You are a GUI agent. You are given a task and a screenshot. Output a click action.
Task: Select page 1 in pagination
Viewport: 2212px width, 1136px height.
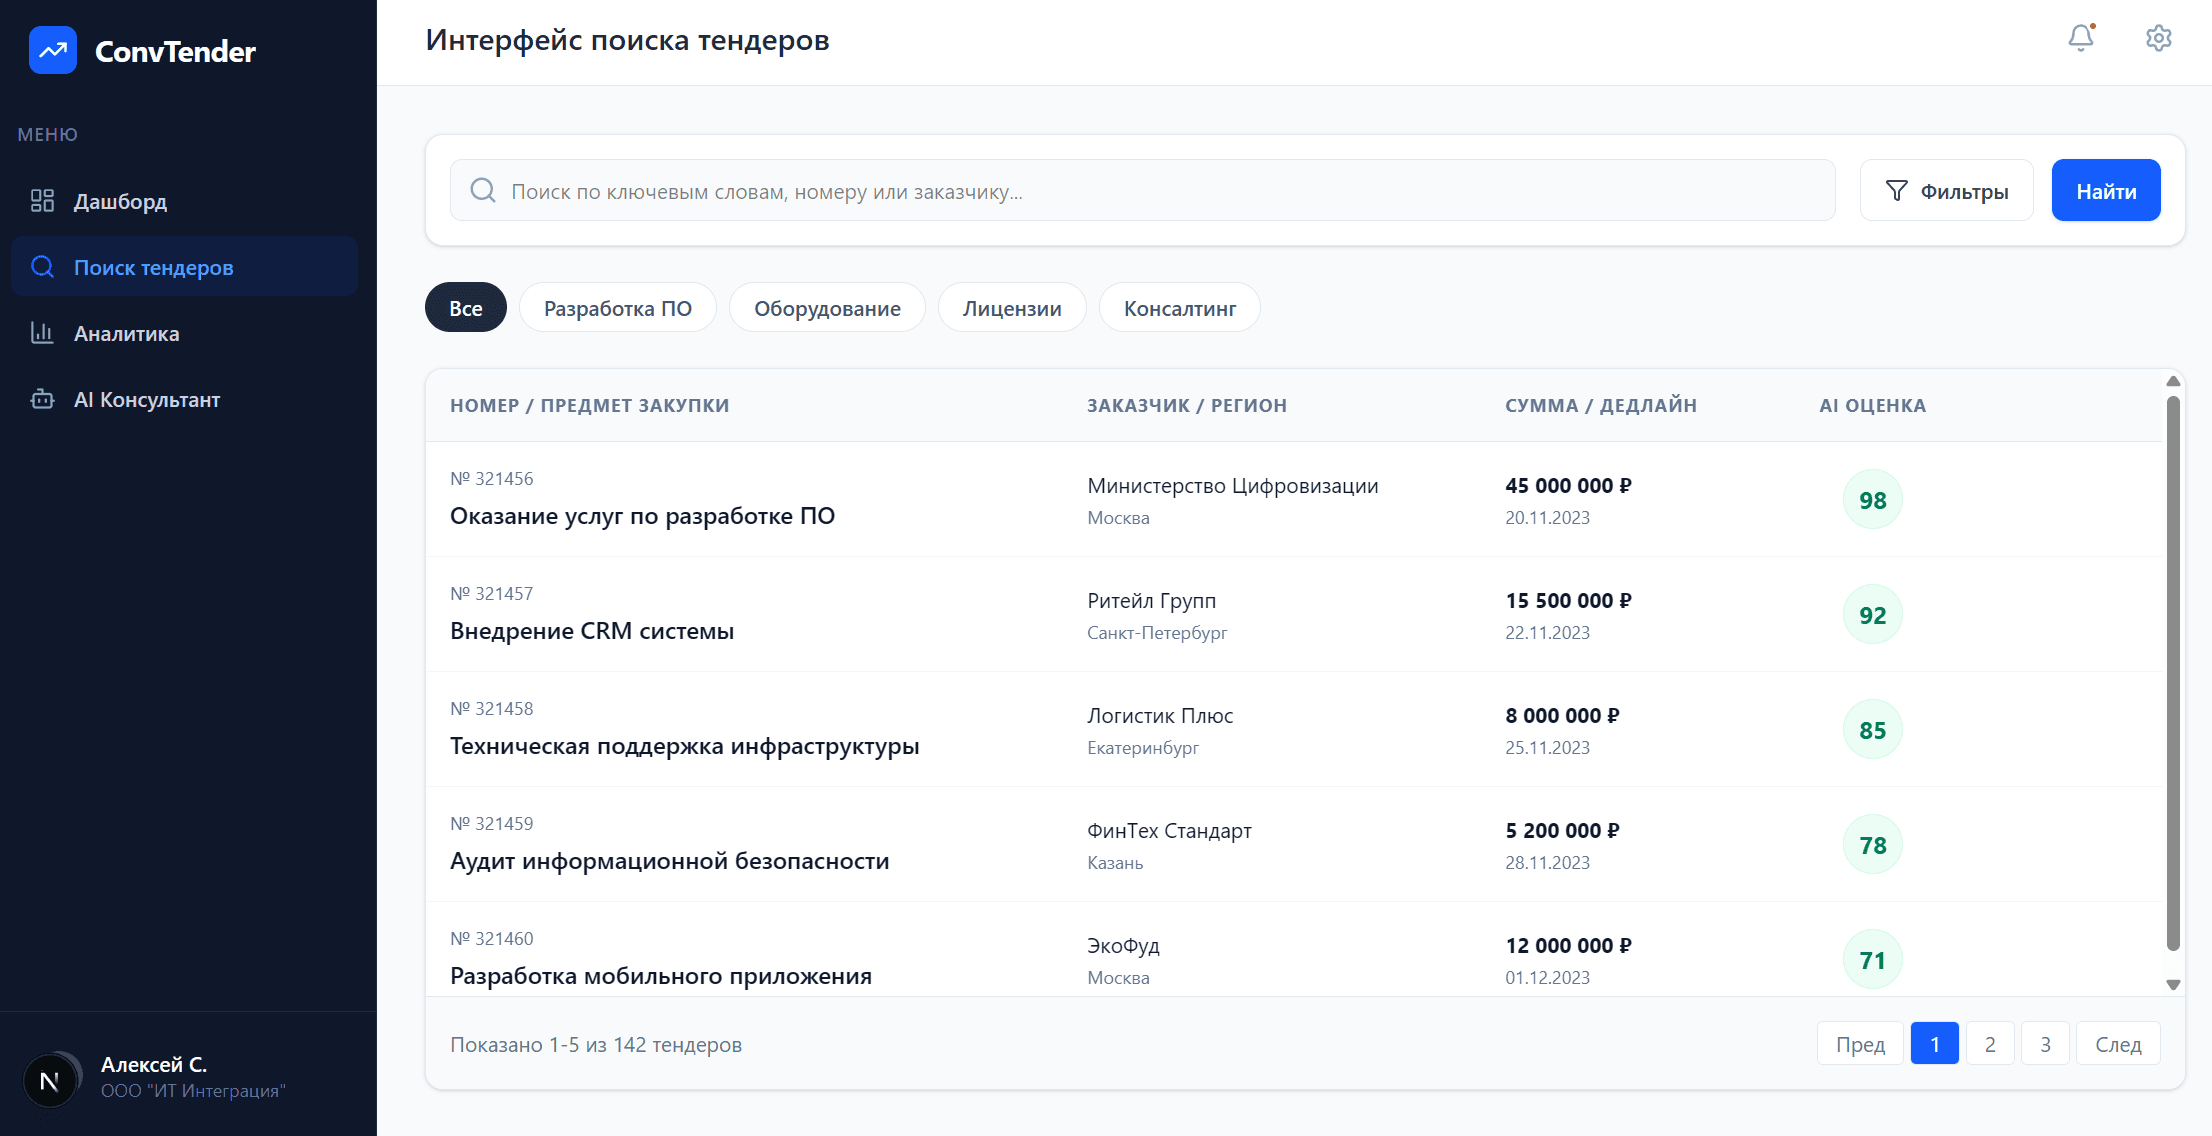pyautogui.click(x=1935, y=1044)
